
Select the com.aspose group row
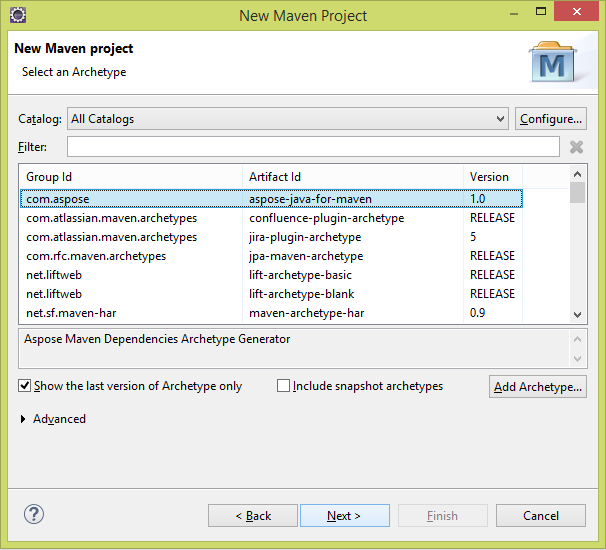tap(271, 199)
